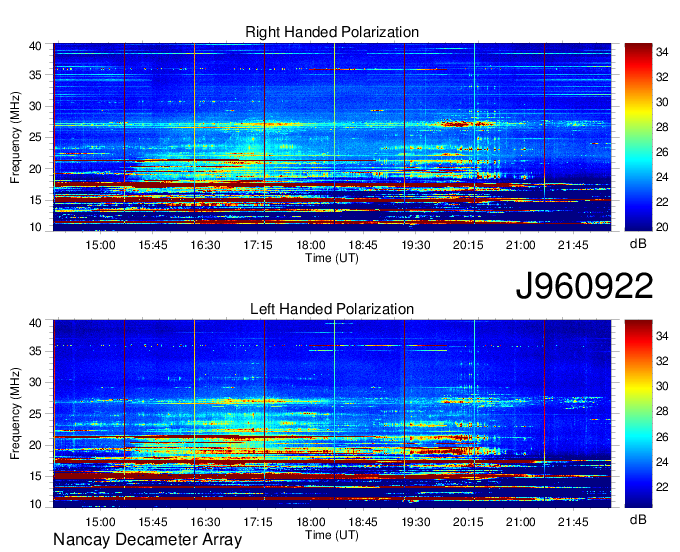Click the 10 MHz tick of Right Handed plot
Image resolution: width=680 pixels, height=552 pixels.
pyautogui.click(x=35, y=227)
